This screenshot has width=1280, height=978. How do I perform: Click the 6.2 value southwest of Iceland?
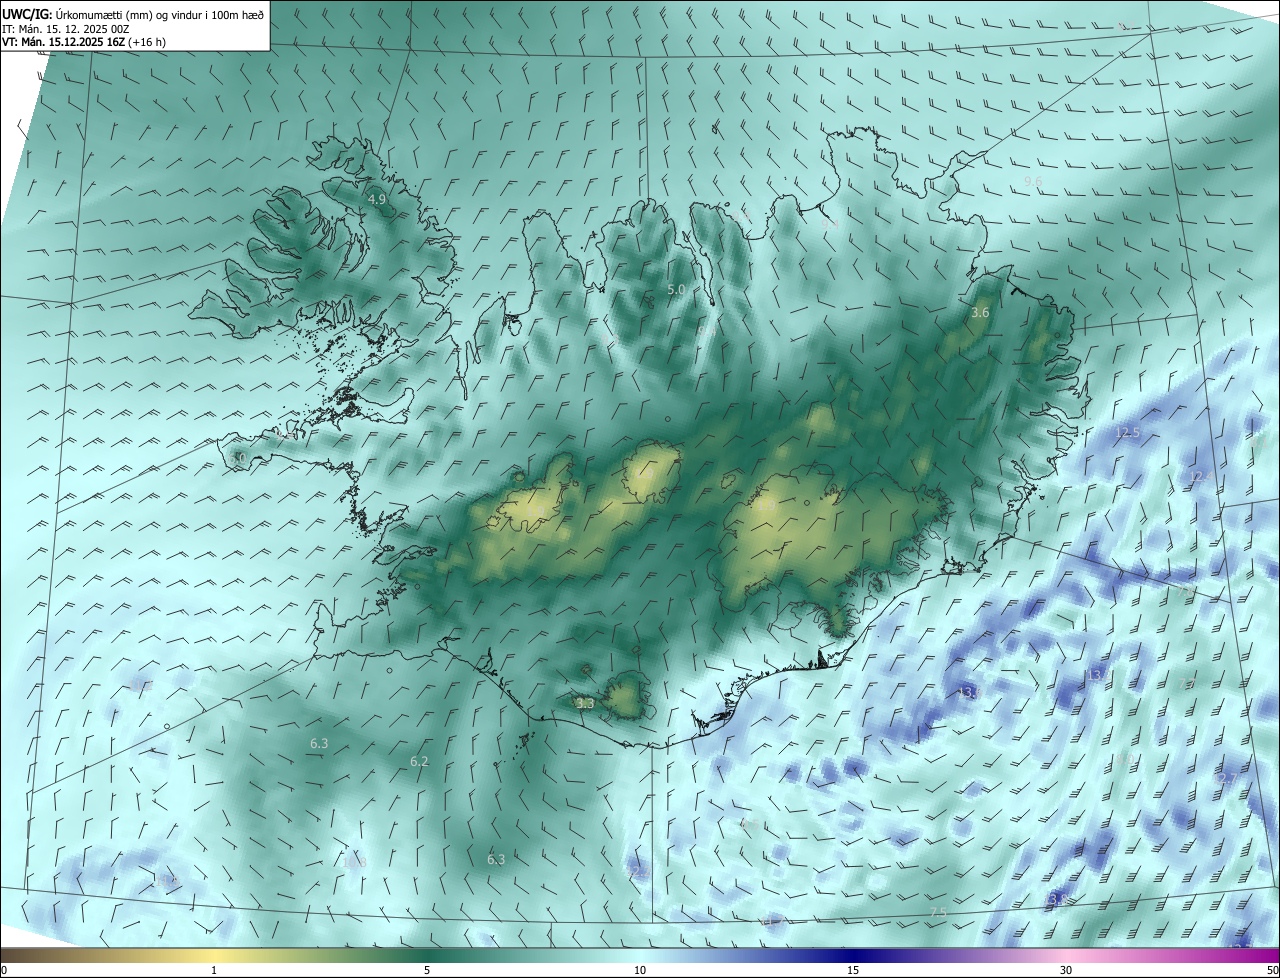click(x=419, y=762)
